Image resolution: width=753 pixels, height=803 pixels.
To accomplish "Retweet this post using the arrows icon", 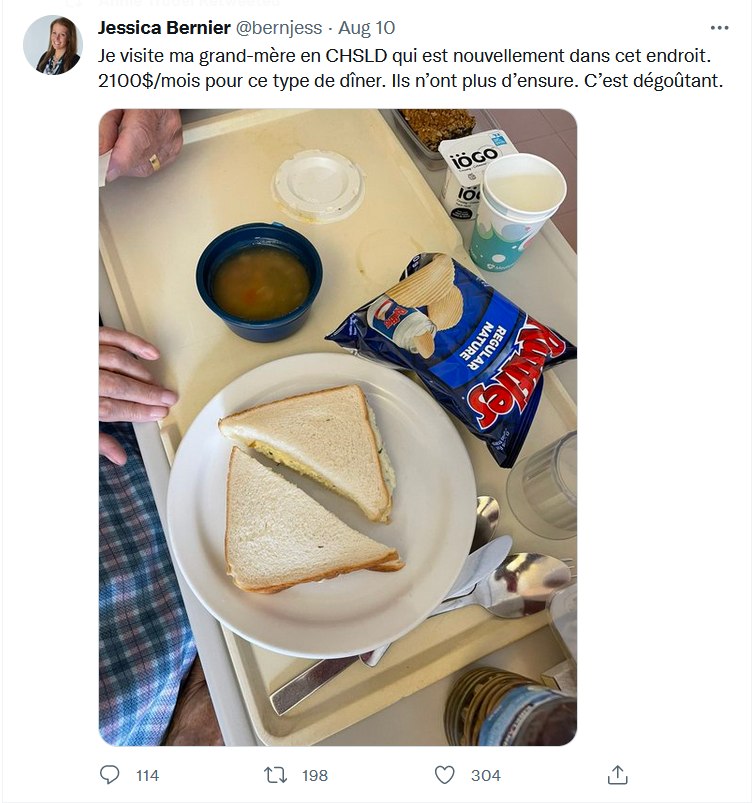I will click(275, 775).
